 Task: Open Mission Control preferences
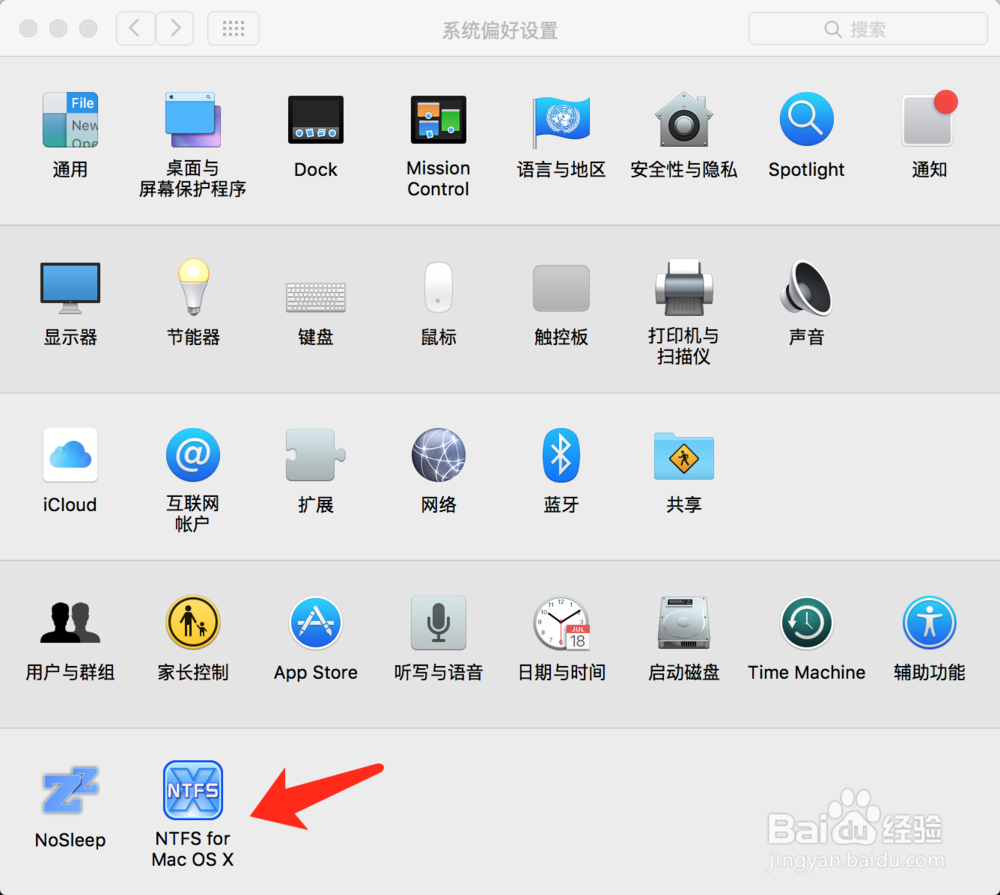438,120
